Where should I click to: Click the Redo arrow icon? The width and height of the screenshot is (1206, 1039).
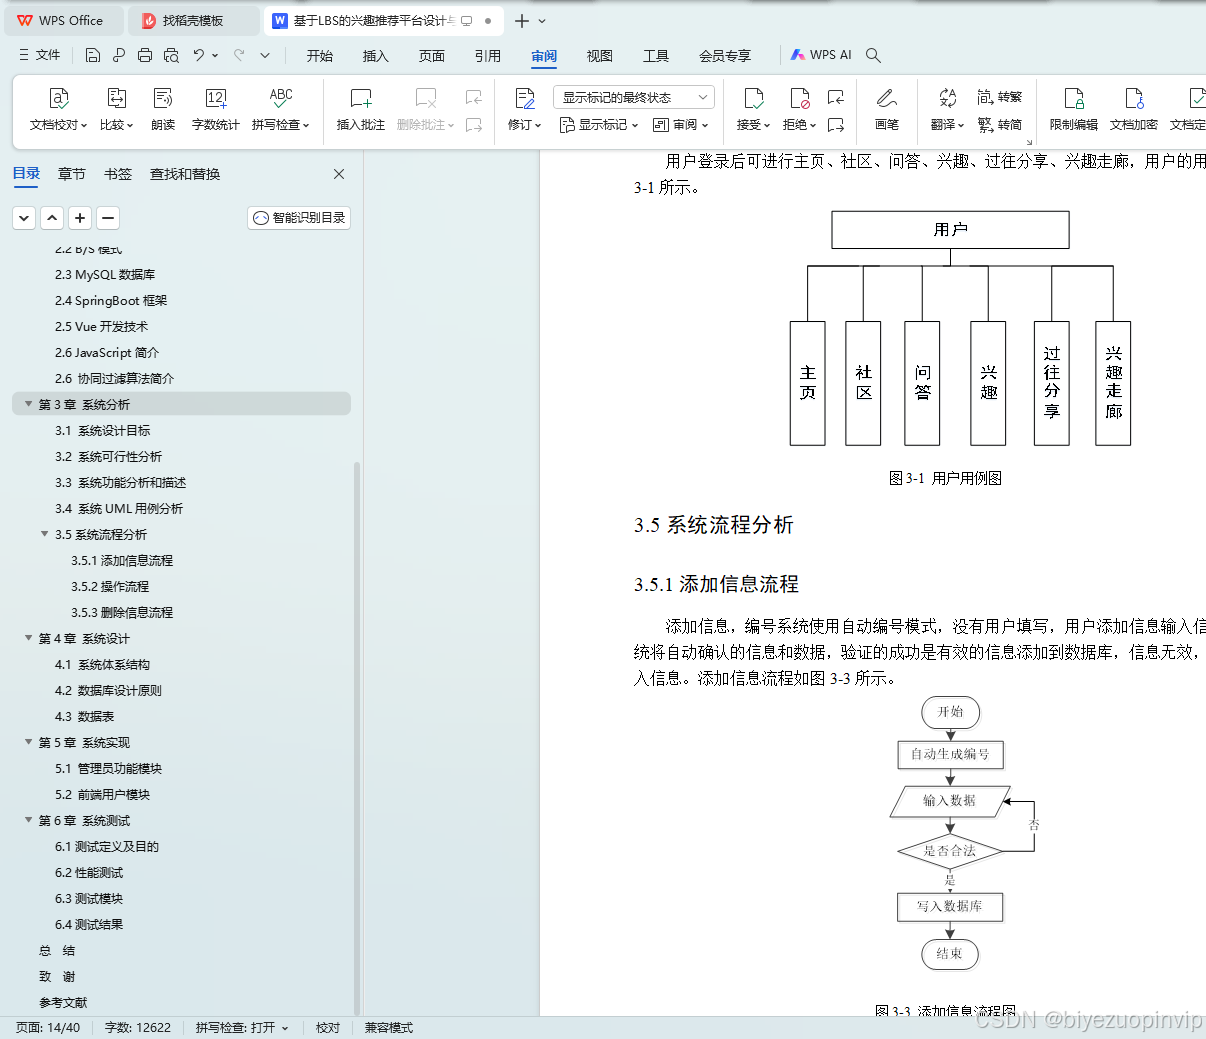[x=239, y=55]
